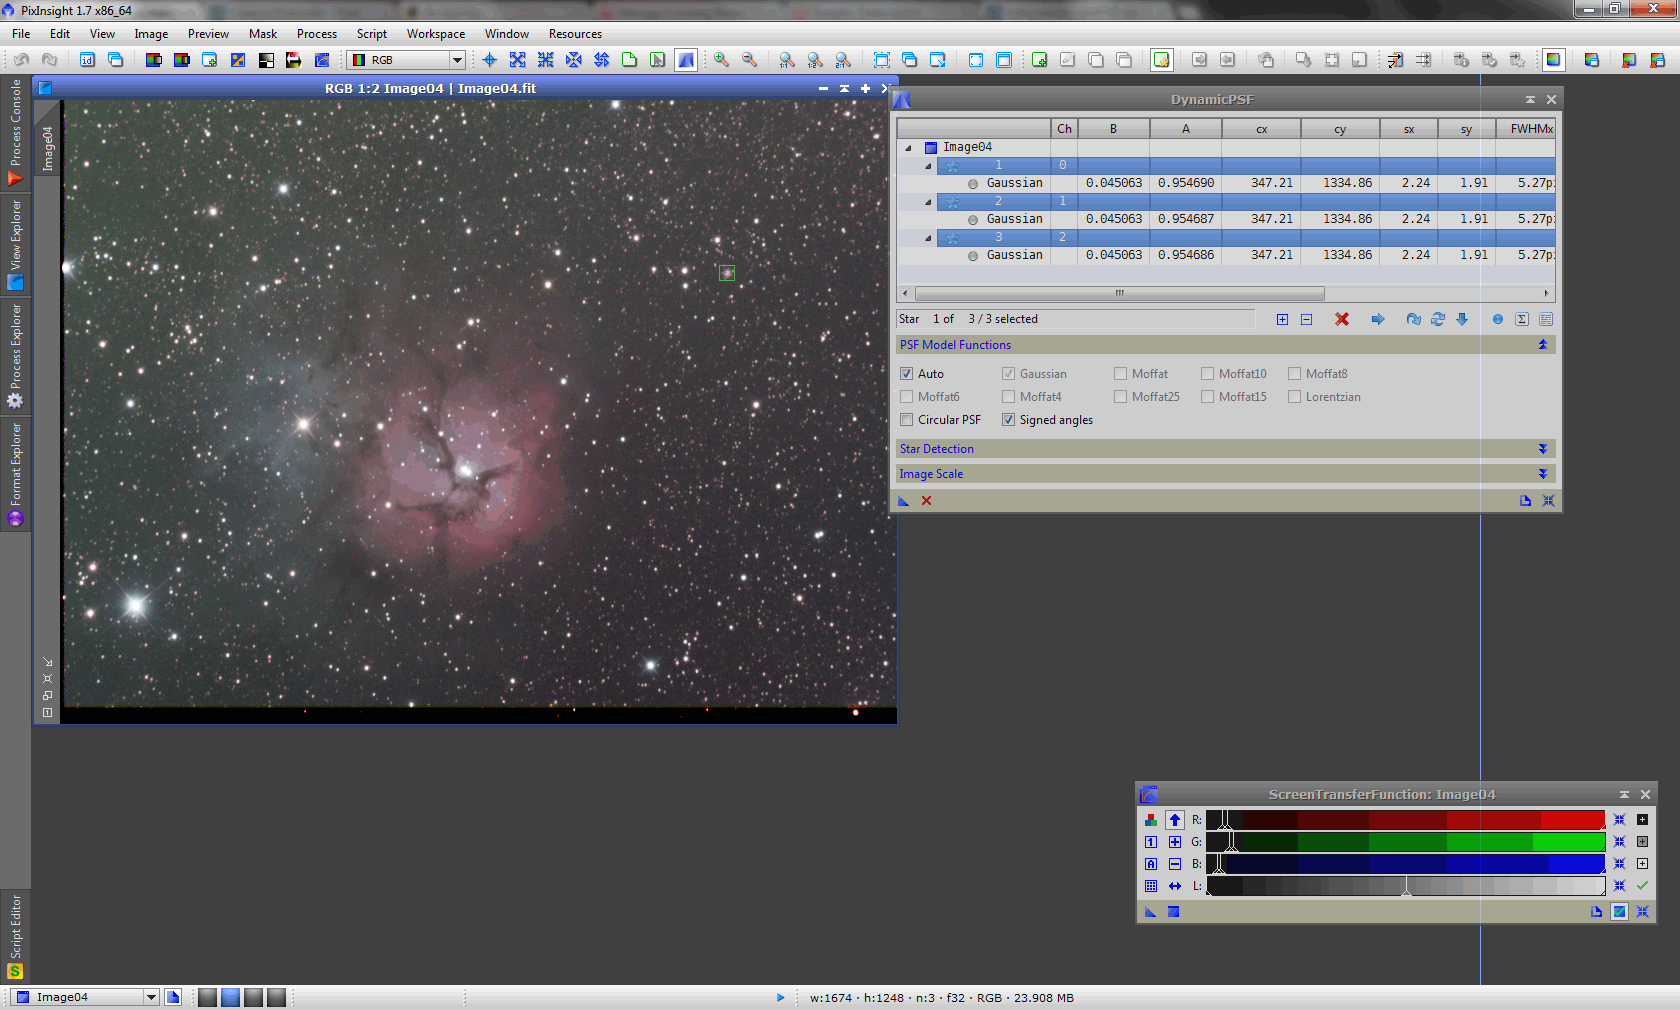Click the R channel slider in STF
Image resolution: width=1680 pixels, height=1010 pixels.
(1405, 820)
